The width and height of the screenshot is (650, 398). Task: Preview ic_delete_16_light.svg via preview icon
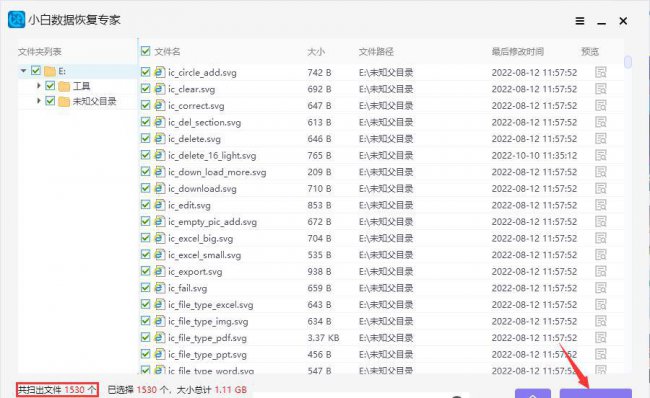(601, 155)
